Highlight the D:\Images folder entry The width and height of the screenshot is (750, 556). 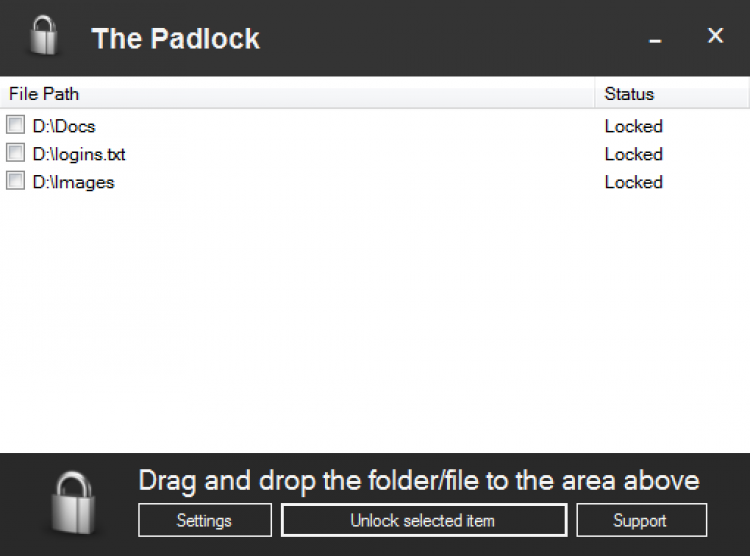pos(73,182)
